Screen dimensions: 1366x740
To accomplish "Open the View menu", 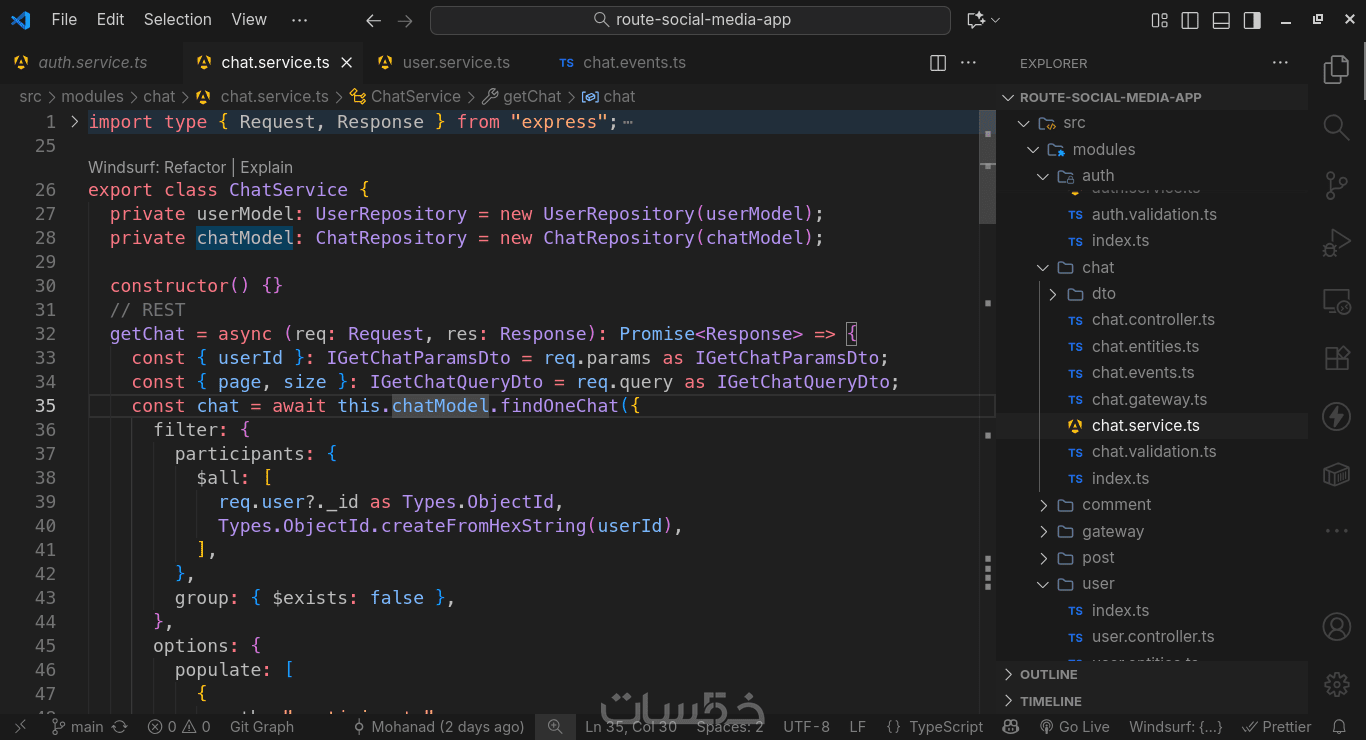I will (x=249, y=20).
